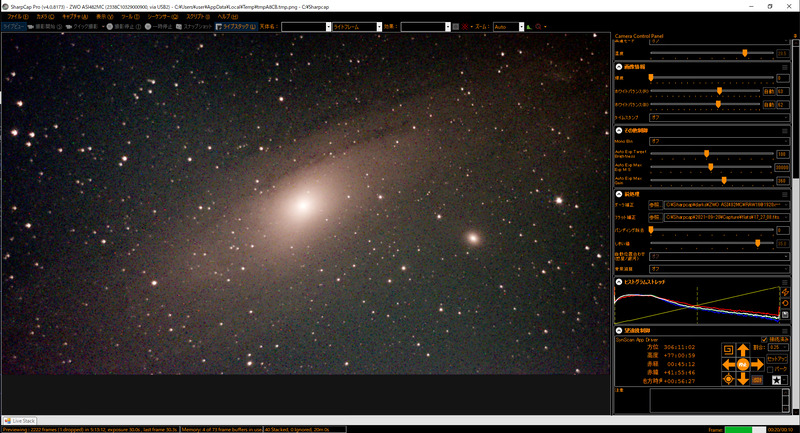Screen dimensions: 800x433
Task: Open the ヘルプ menu
Action: click(x=228, y=16)
